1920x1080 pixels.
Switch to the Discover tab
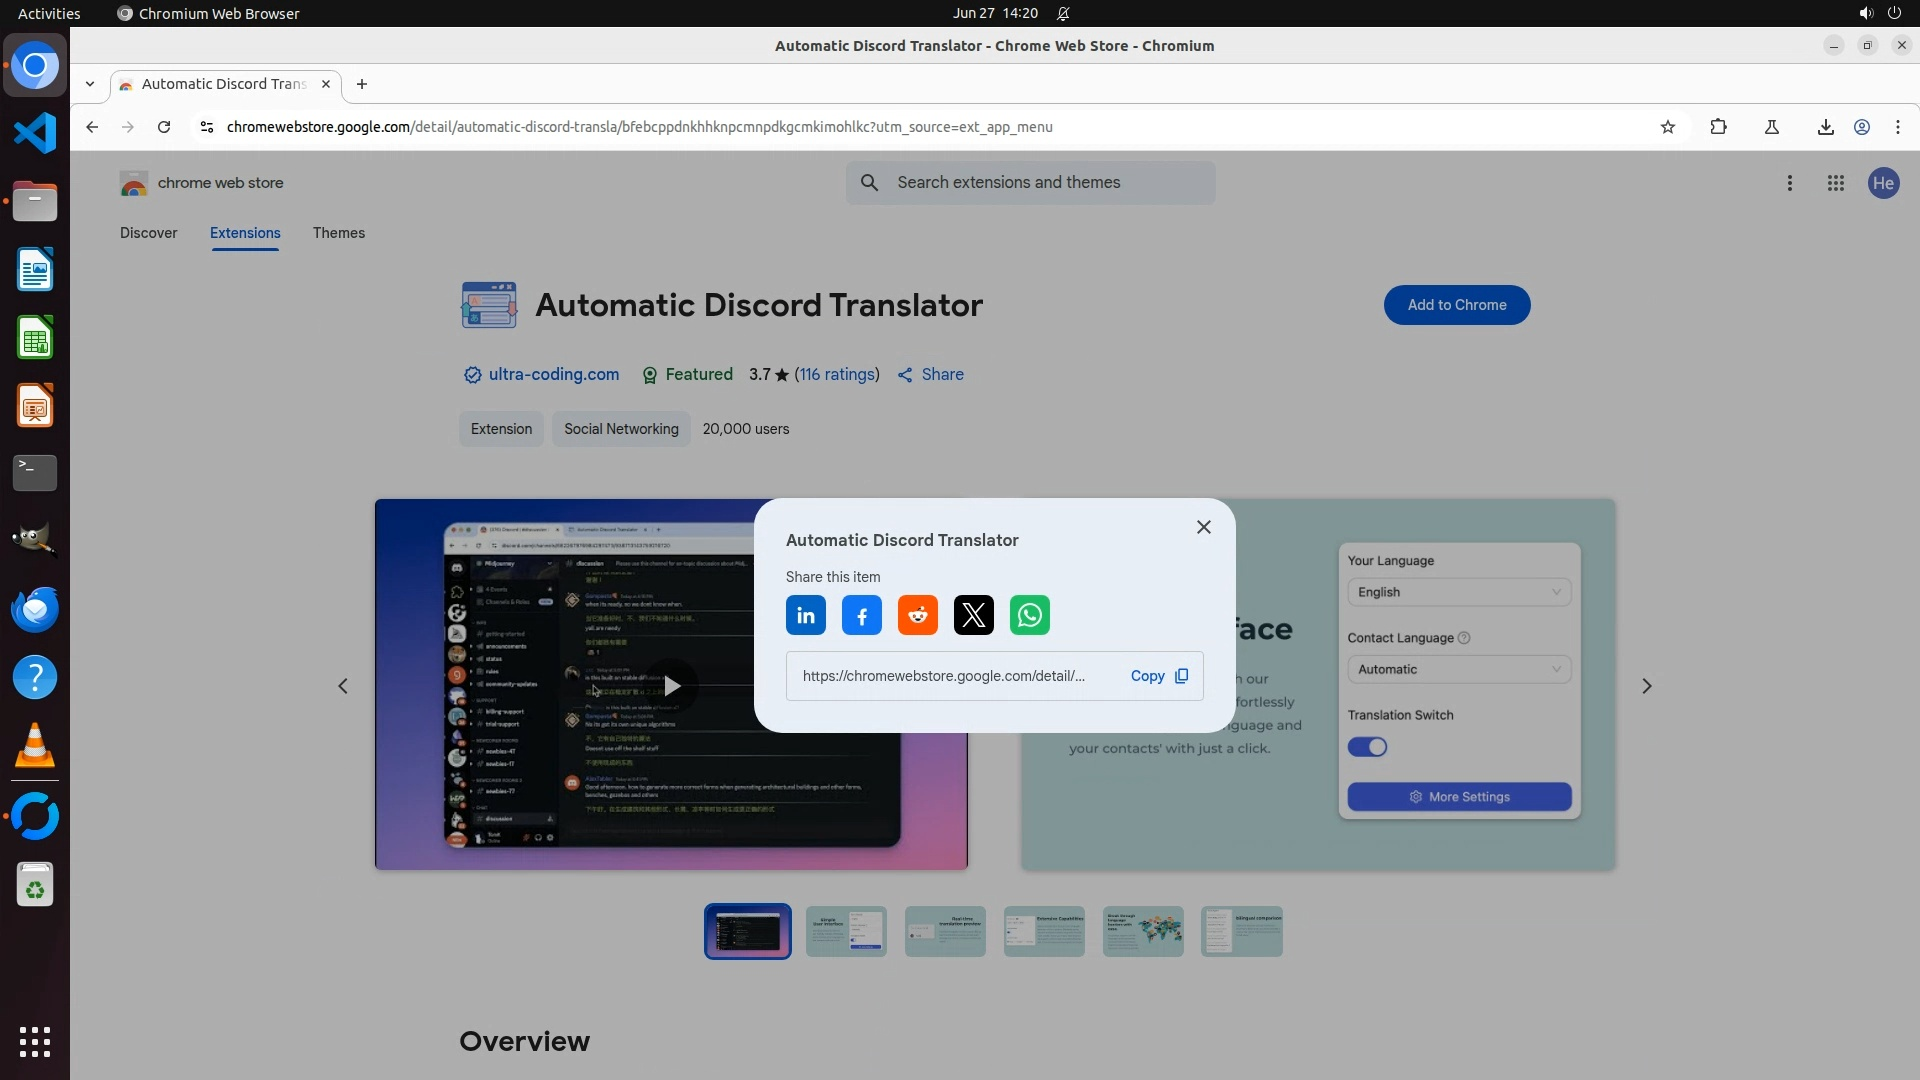148,233
